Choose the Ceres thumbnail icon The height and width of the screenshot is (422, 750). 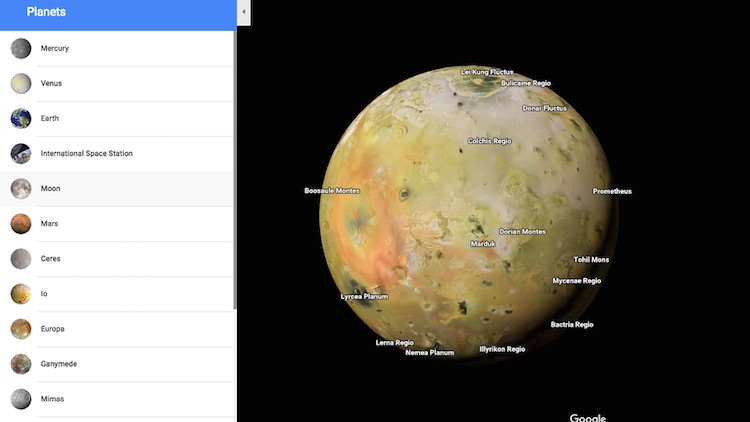point(21,258)
